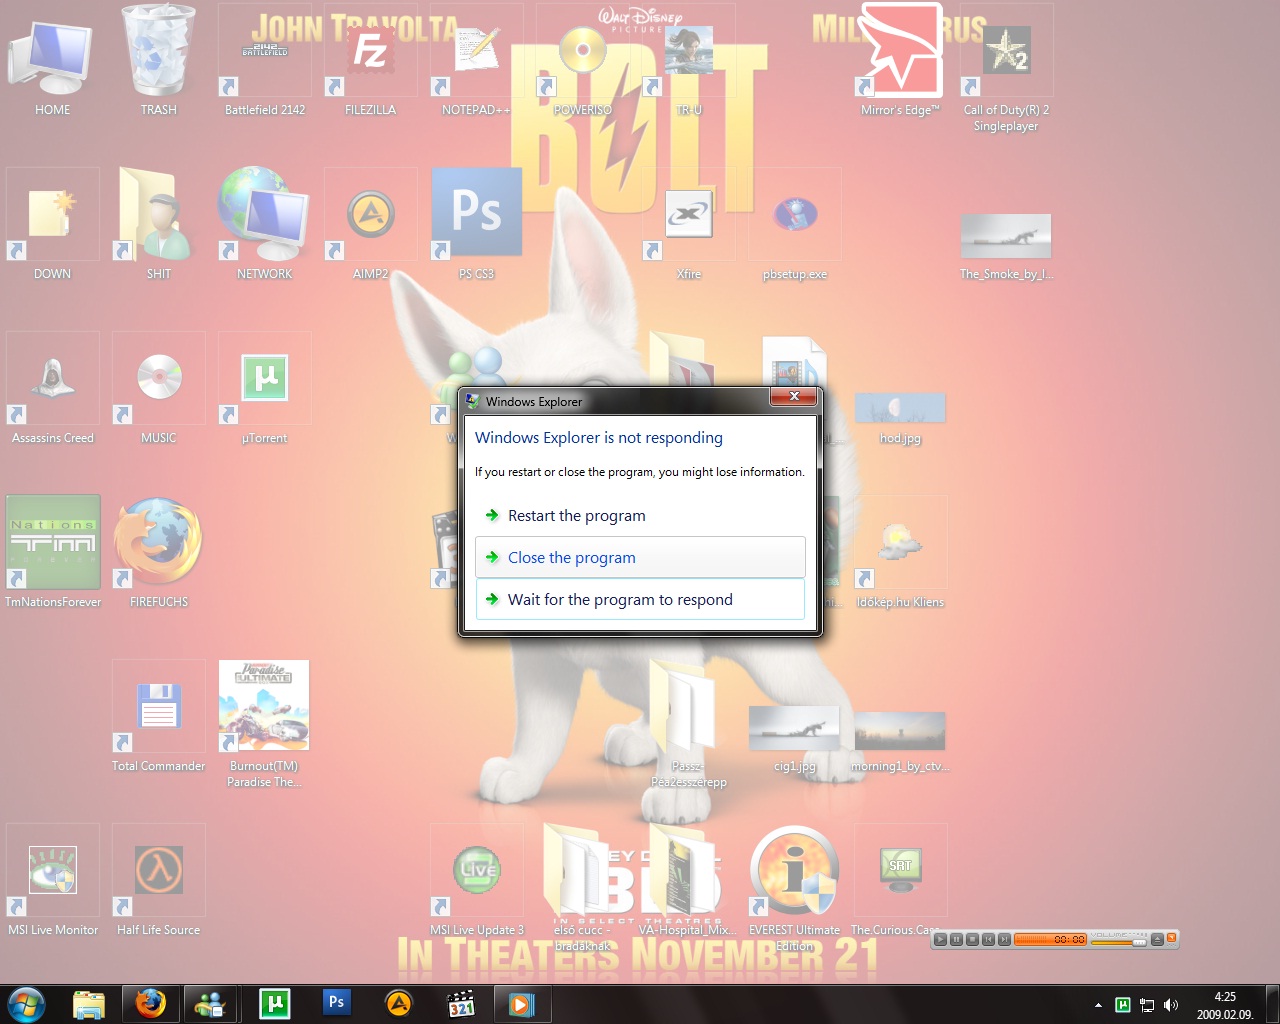Image resolution: width=1280 pixels, height=1024 pixels.
Task: Click the orange arrow on mini player
Action: coord(1171,937)
